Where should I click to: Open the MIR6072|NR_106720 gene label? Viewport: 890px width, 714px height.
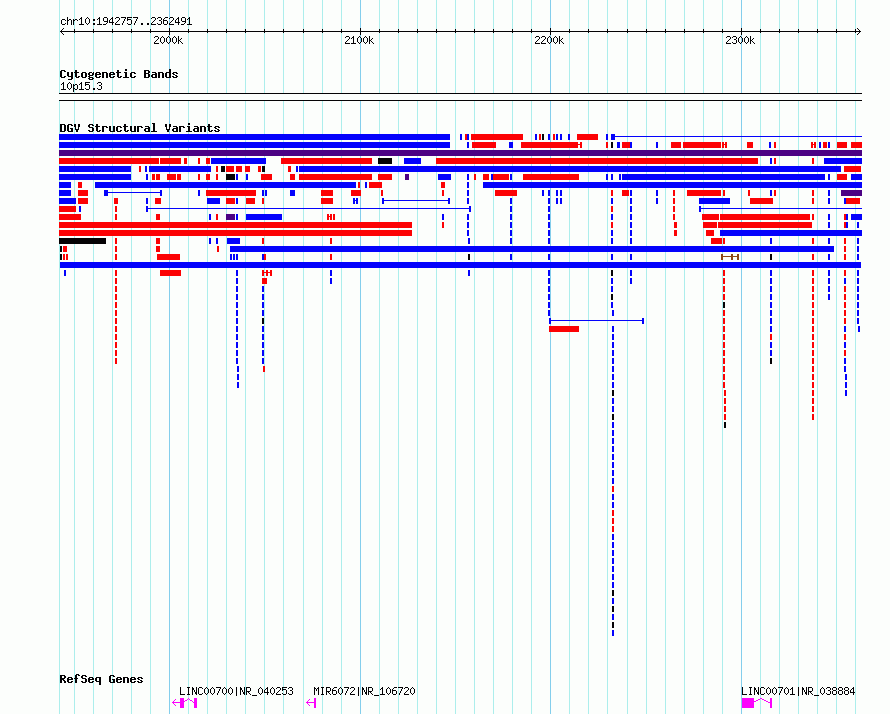(364, 691)
